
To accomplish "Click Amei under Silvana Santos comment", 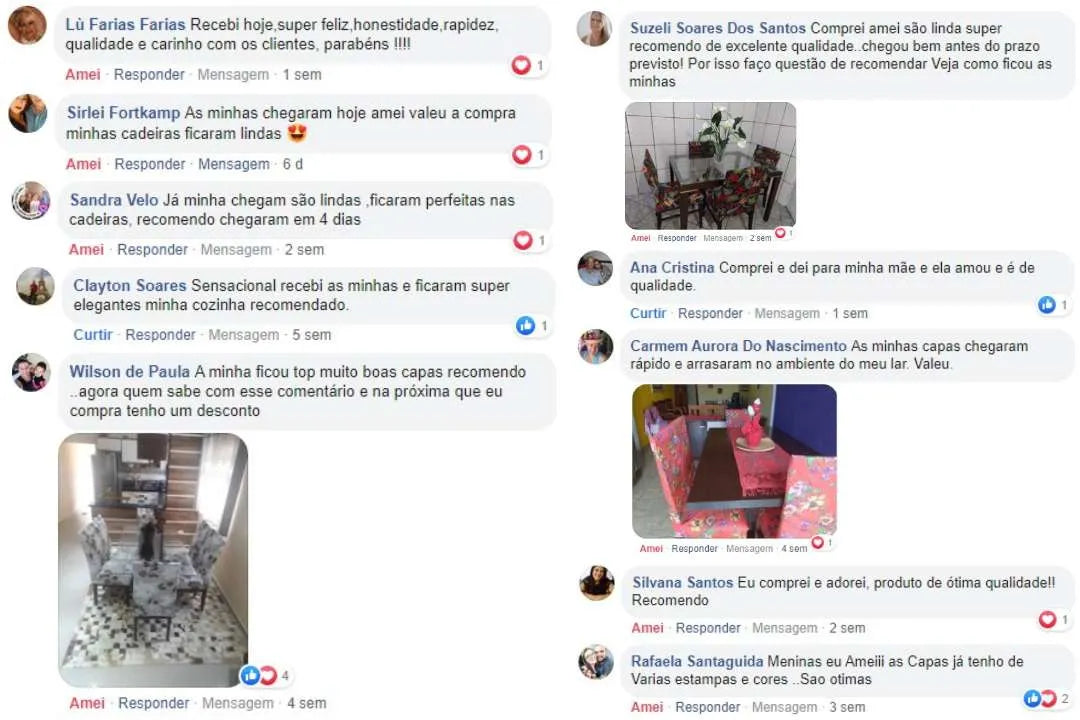I will [x=647, y=628].
